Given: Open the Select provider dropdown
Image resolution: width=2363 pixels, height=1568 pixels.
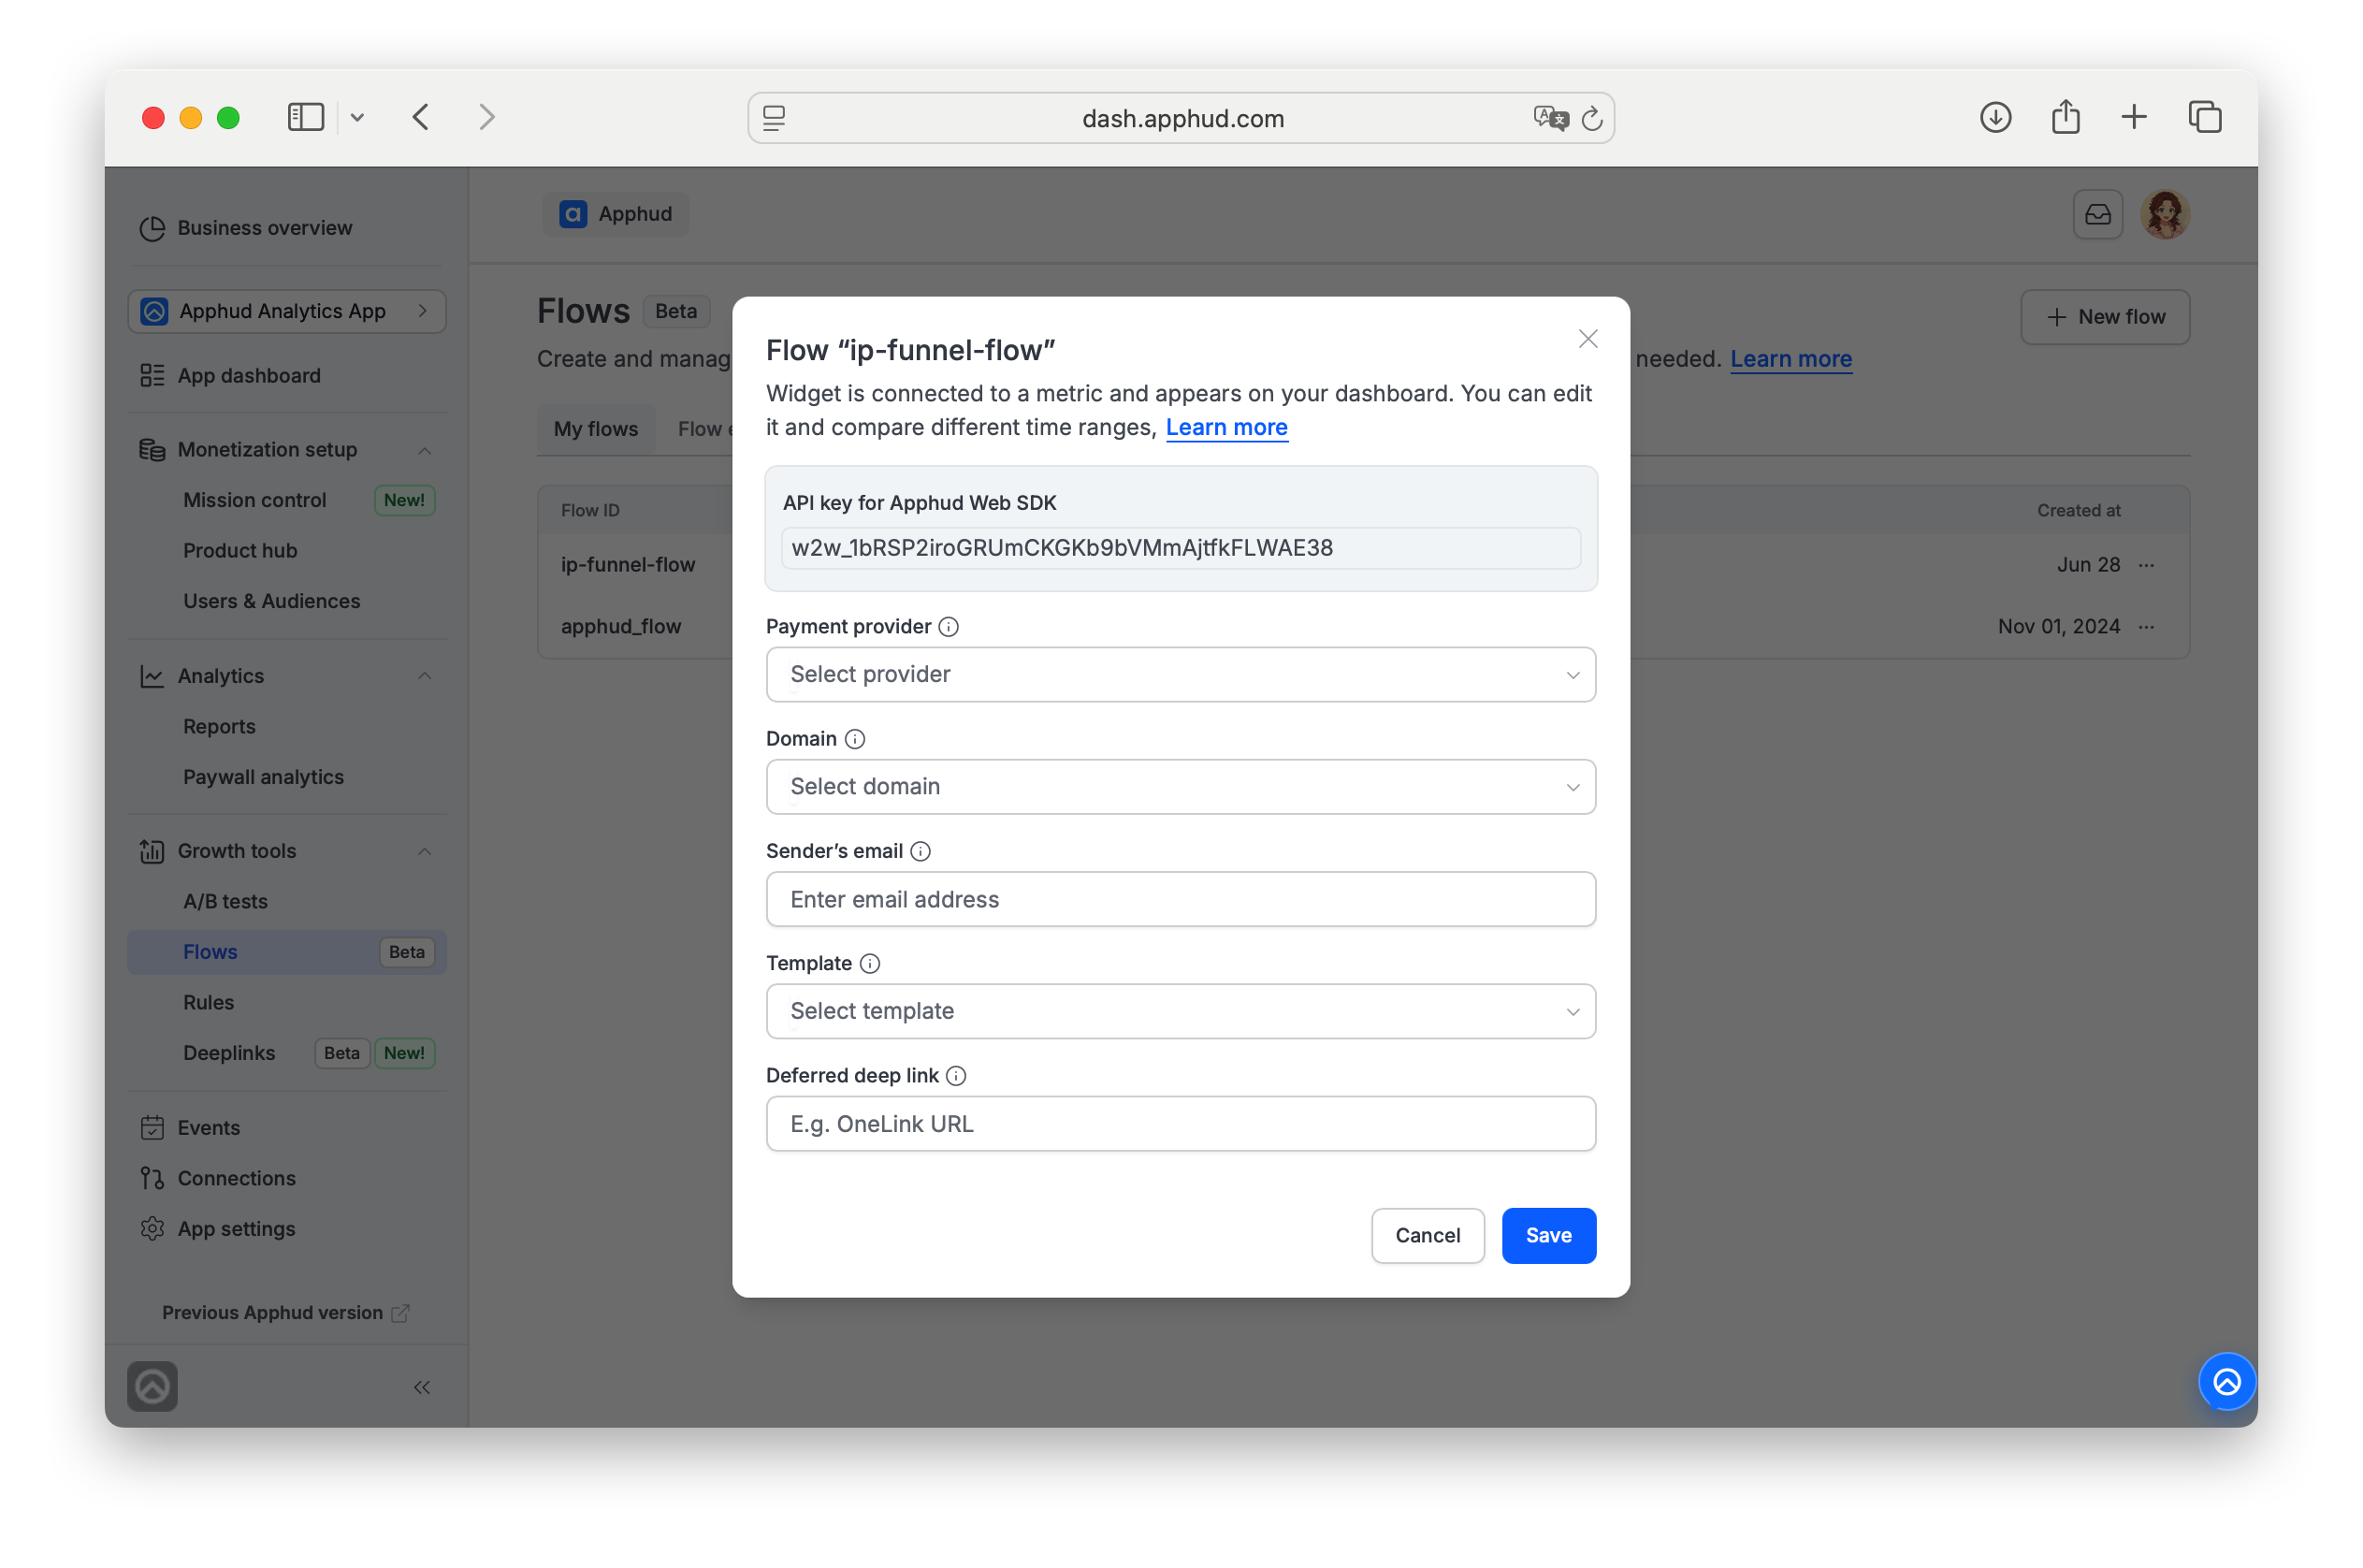Looking at the screenshot, I should pos(1180,675).
